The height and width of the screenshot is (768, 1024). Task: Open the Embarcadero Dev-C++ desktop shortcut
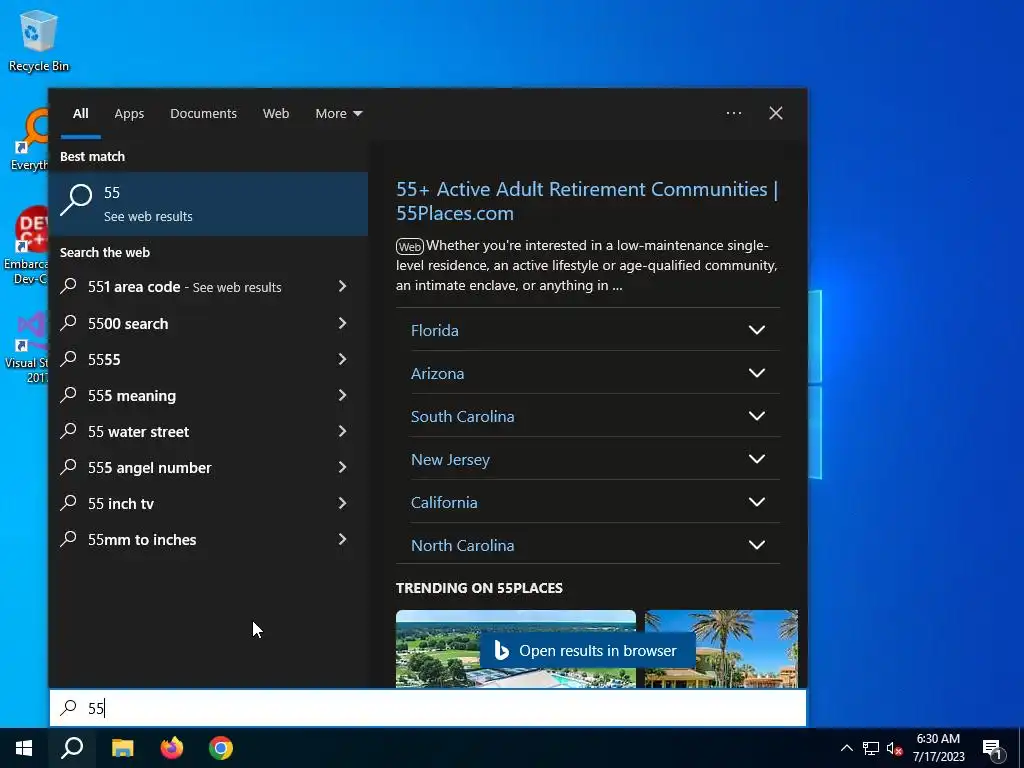[27, 246]
